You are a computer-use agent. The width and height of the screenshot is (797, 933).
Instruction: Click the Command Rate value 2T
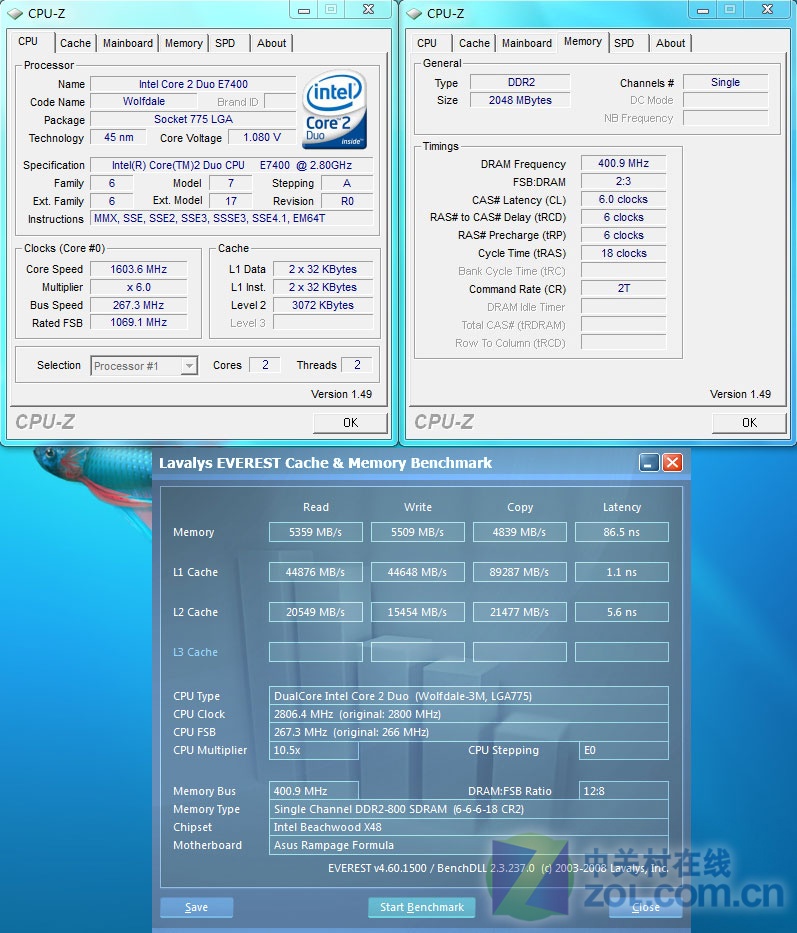click(x=623, y=289)
